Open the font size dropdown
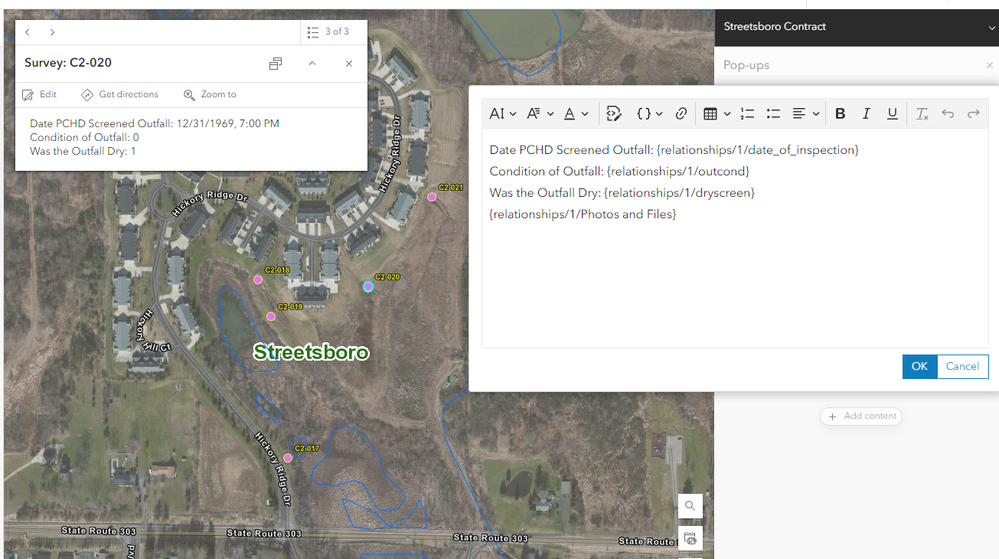Screen dimensions: 999x559 point(502,113)
